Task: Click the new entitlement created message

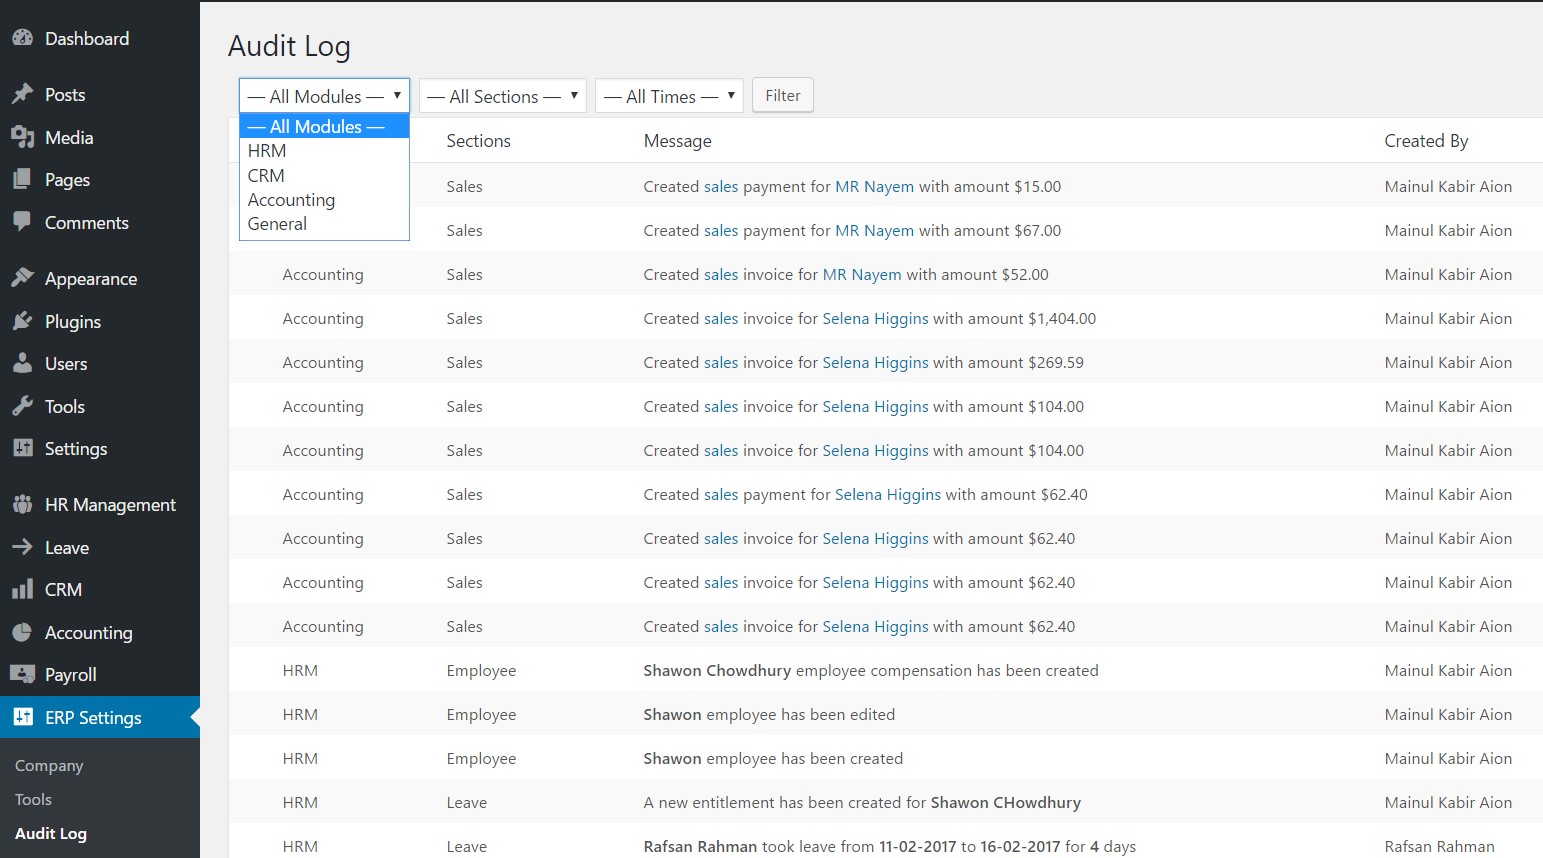Action: 862,802
